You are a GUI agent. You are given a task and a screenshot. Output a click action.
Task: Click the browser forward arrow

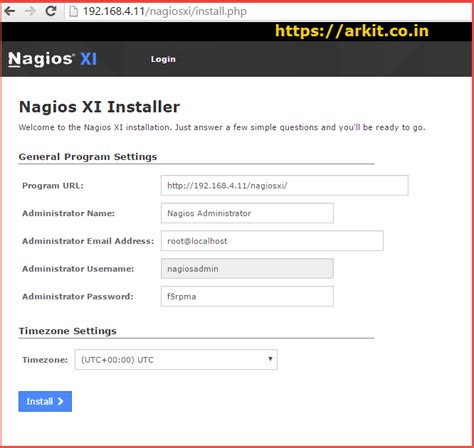(30, 11)
